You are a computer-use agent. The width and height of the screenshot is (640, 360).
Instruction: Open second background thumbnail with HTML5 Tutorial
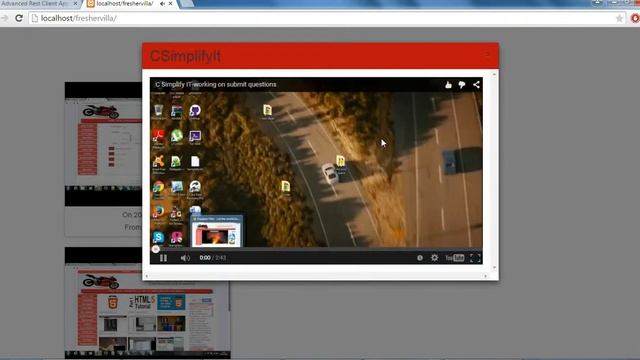click(x=147, y=303)
